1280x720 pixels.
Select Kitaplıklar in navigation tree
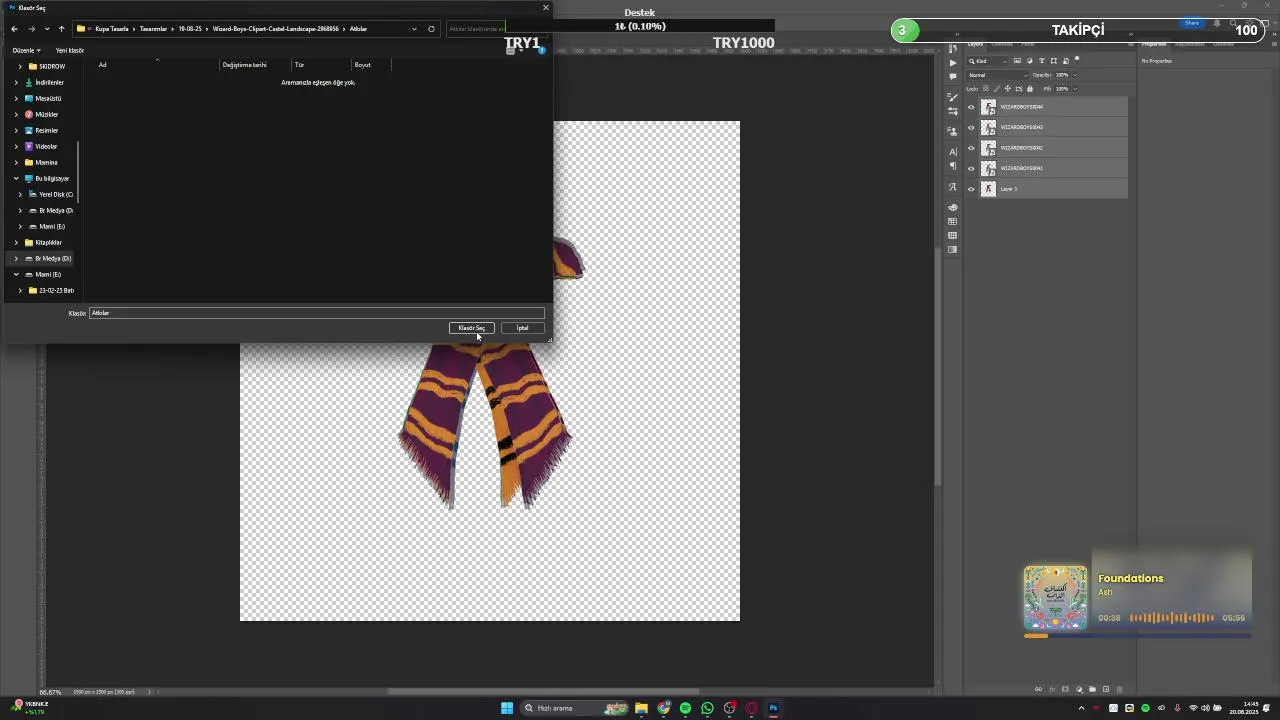pos(48,242)
